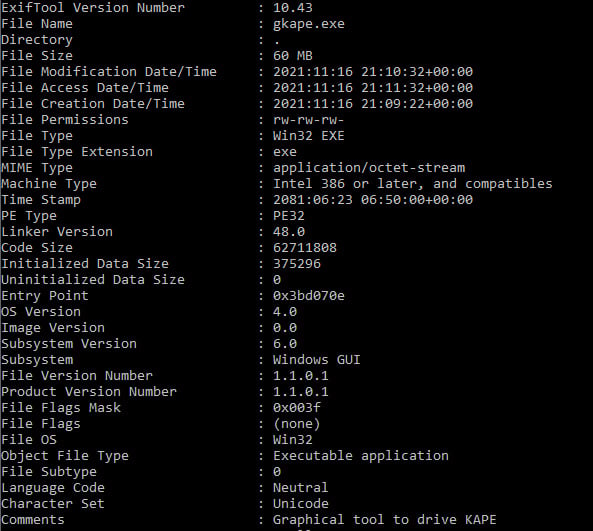Click the Linker Version 48.0 value

(289, 232)
